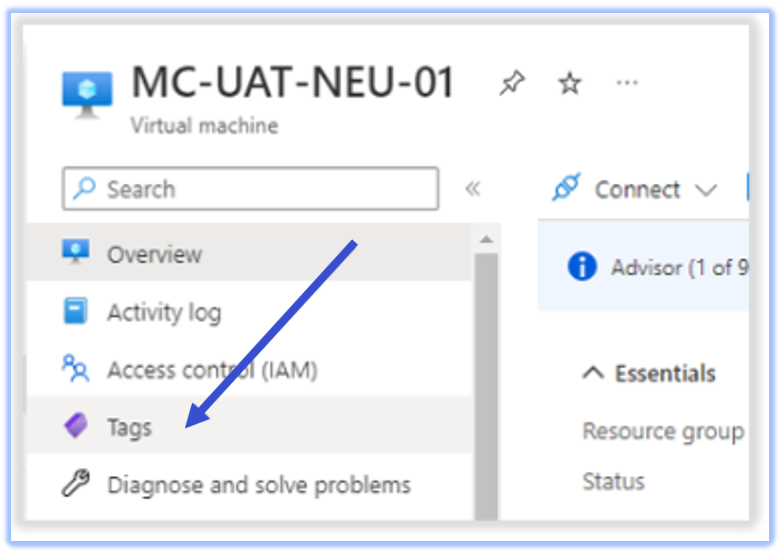Click the blue Advisor info icon
Viewport: 782px width, 554px height.
[x=582, y=267]
